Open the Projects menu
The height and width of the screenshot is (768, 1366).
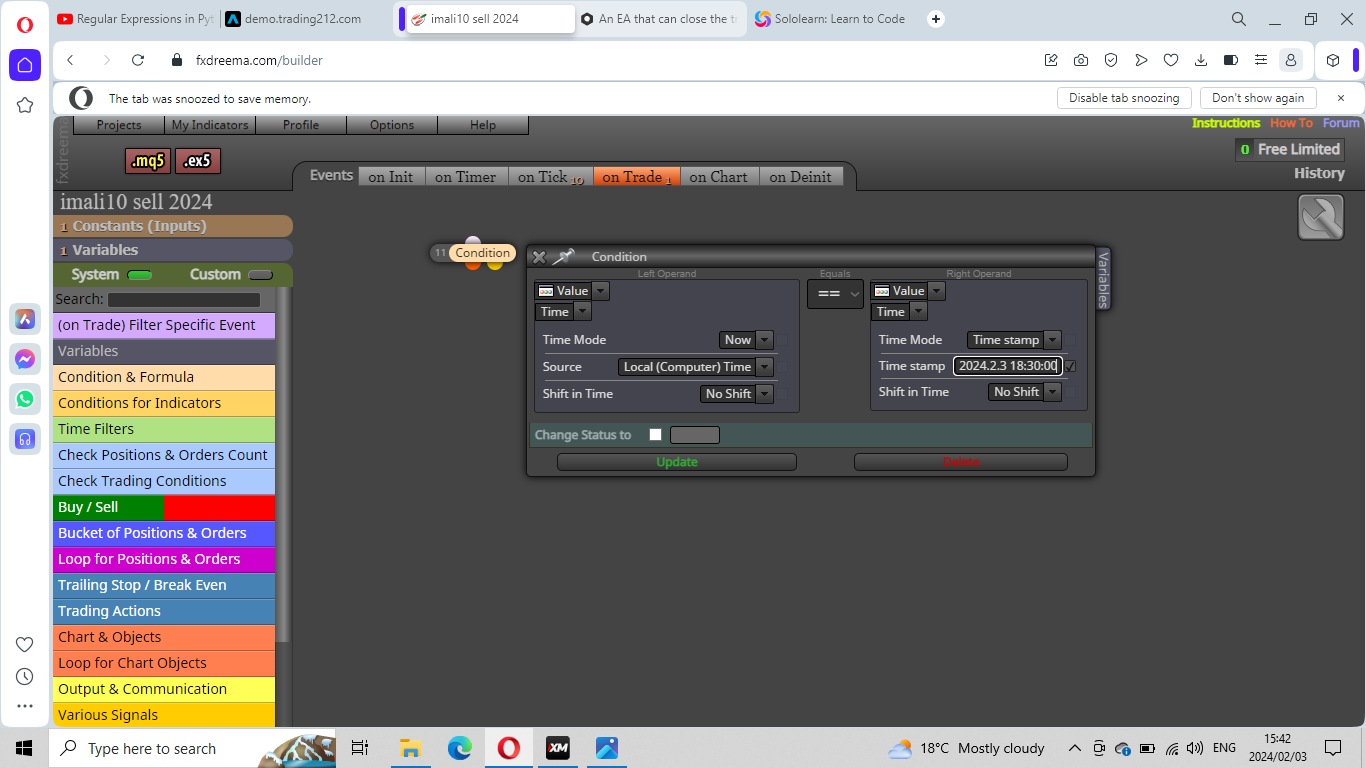(118, 125)
